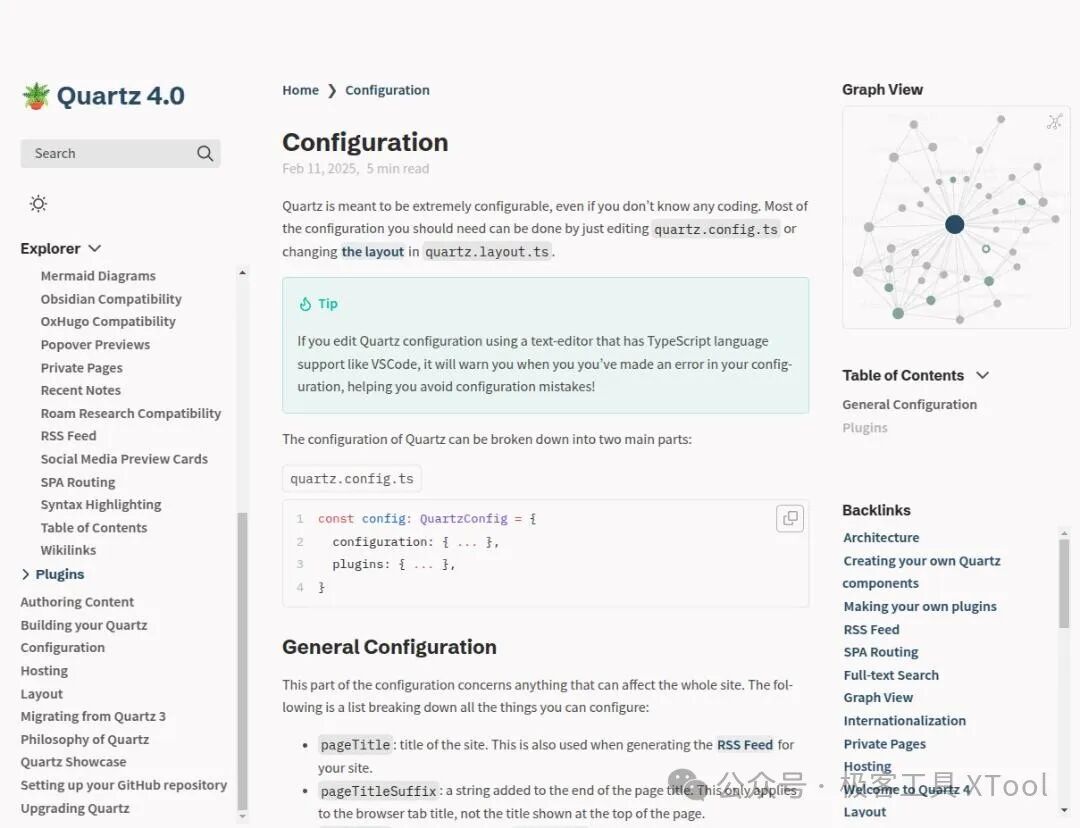The width and height of the screenshot is (1080, 828).
Task: Open the global graph view icon
Action: coord(1055,122)
